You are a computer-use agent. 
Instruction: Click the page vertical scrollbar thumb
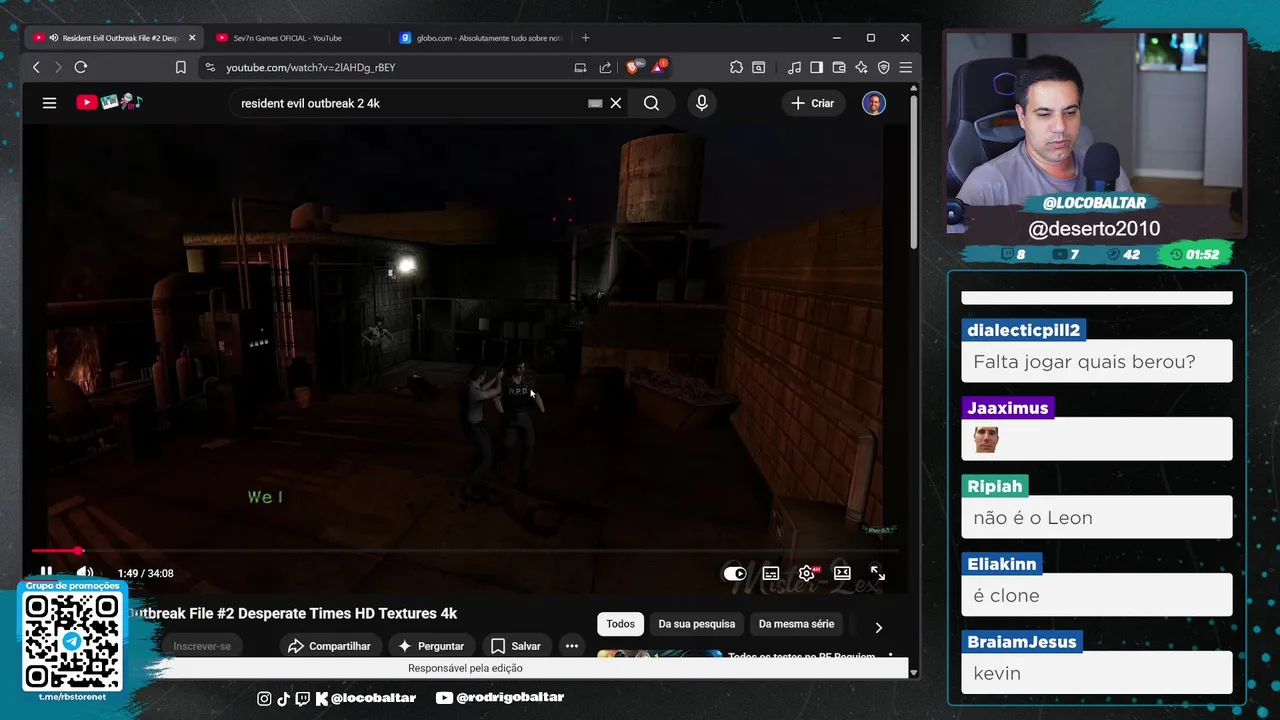tap(914, 173)
